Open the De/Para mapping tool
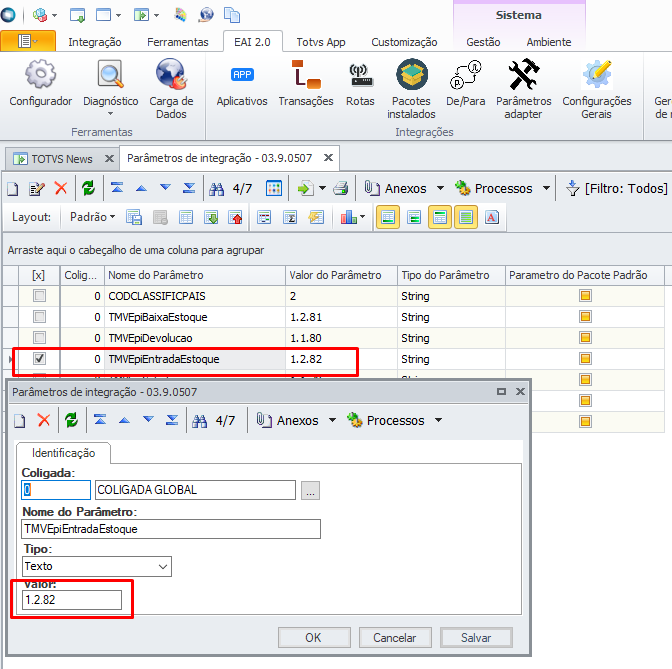672x669 pixels. (465, 84)
